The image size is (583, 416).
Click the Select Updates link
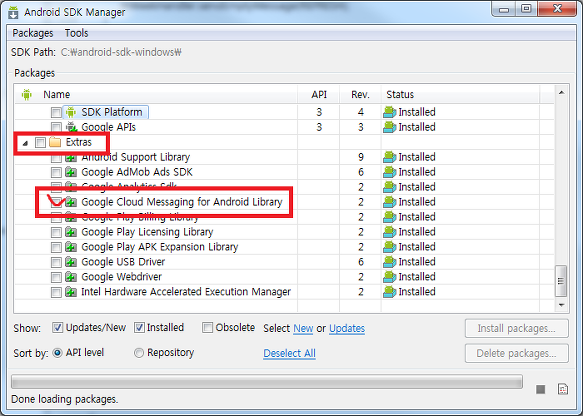click(x=347, y=328)
